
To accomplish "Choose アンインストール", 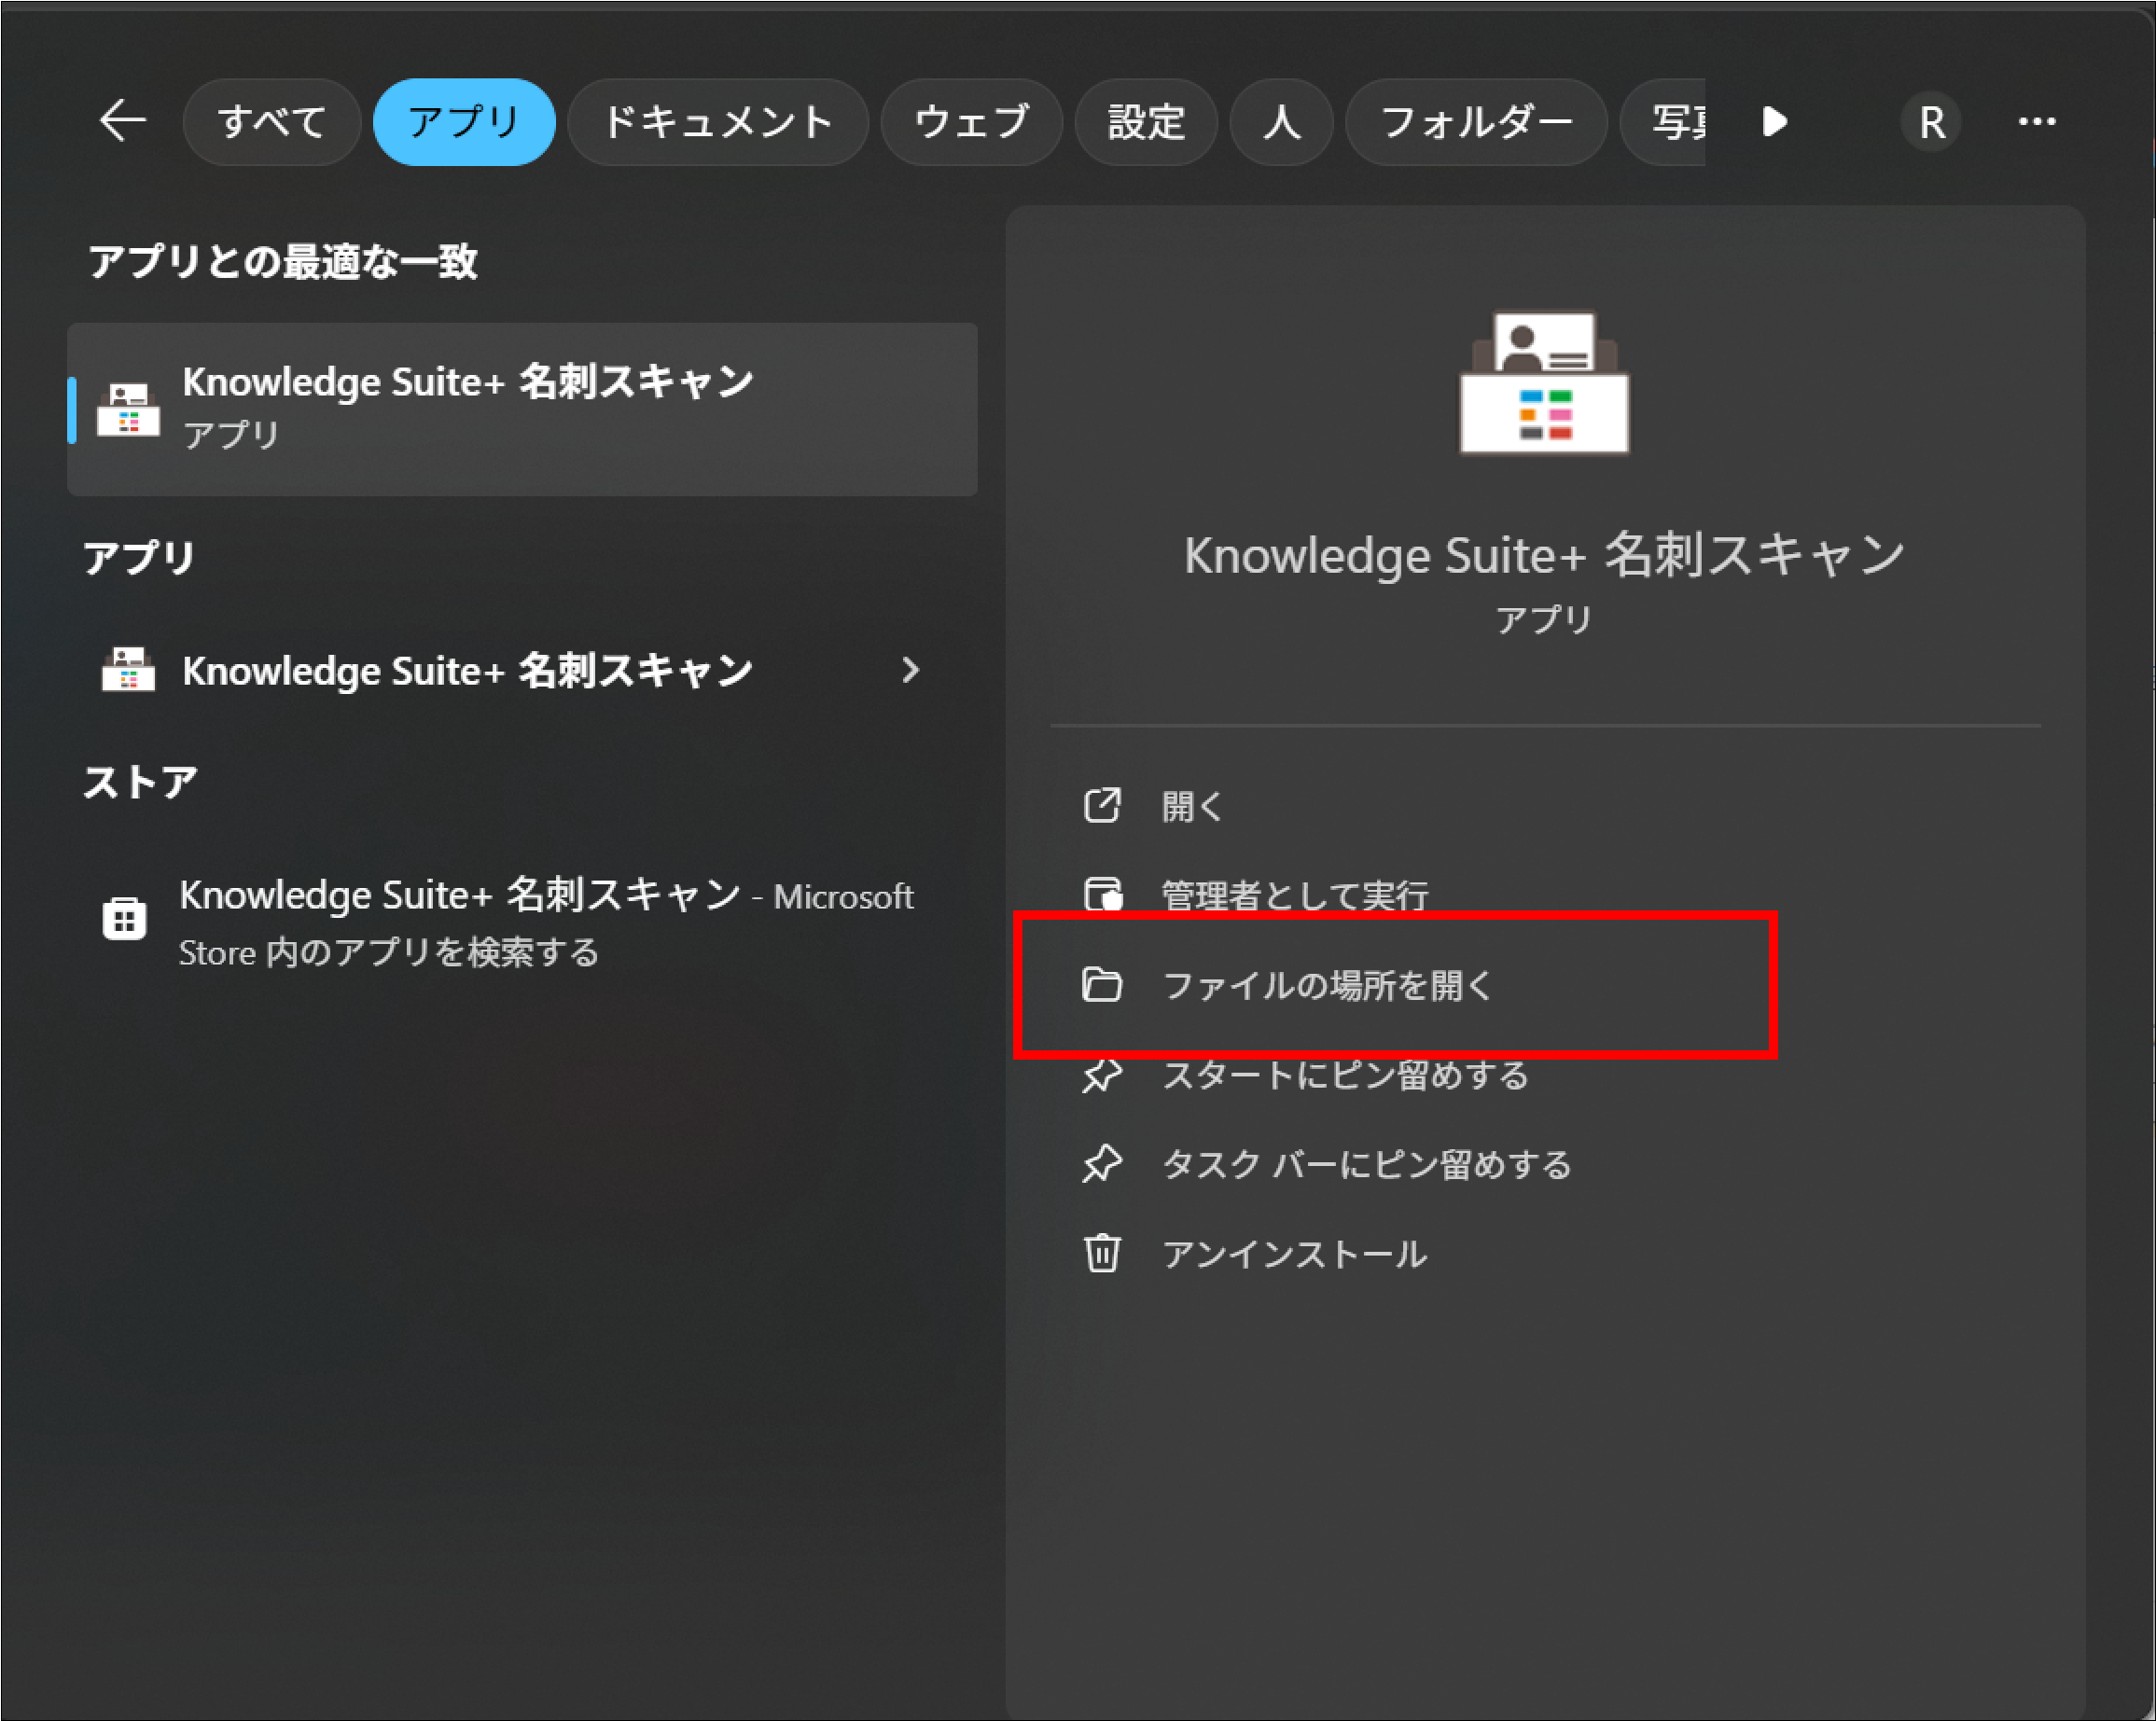I will 1294,1254.
